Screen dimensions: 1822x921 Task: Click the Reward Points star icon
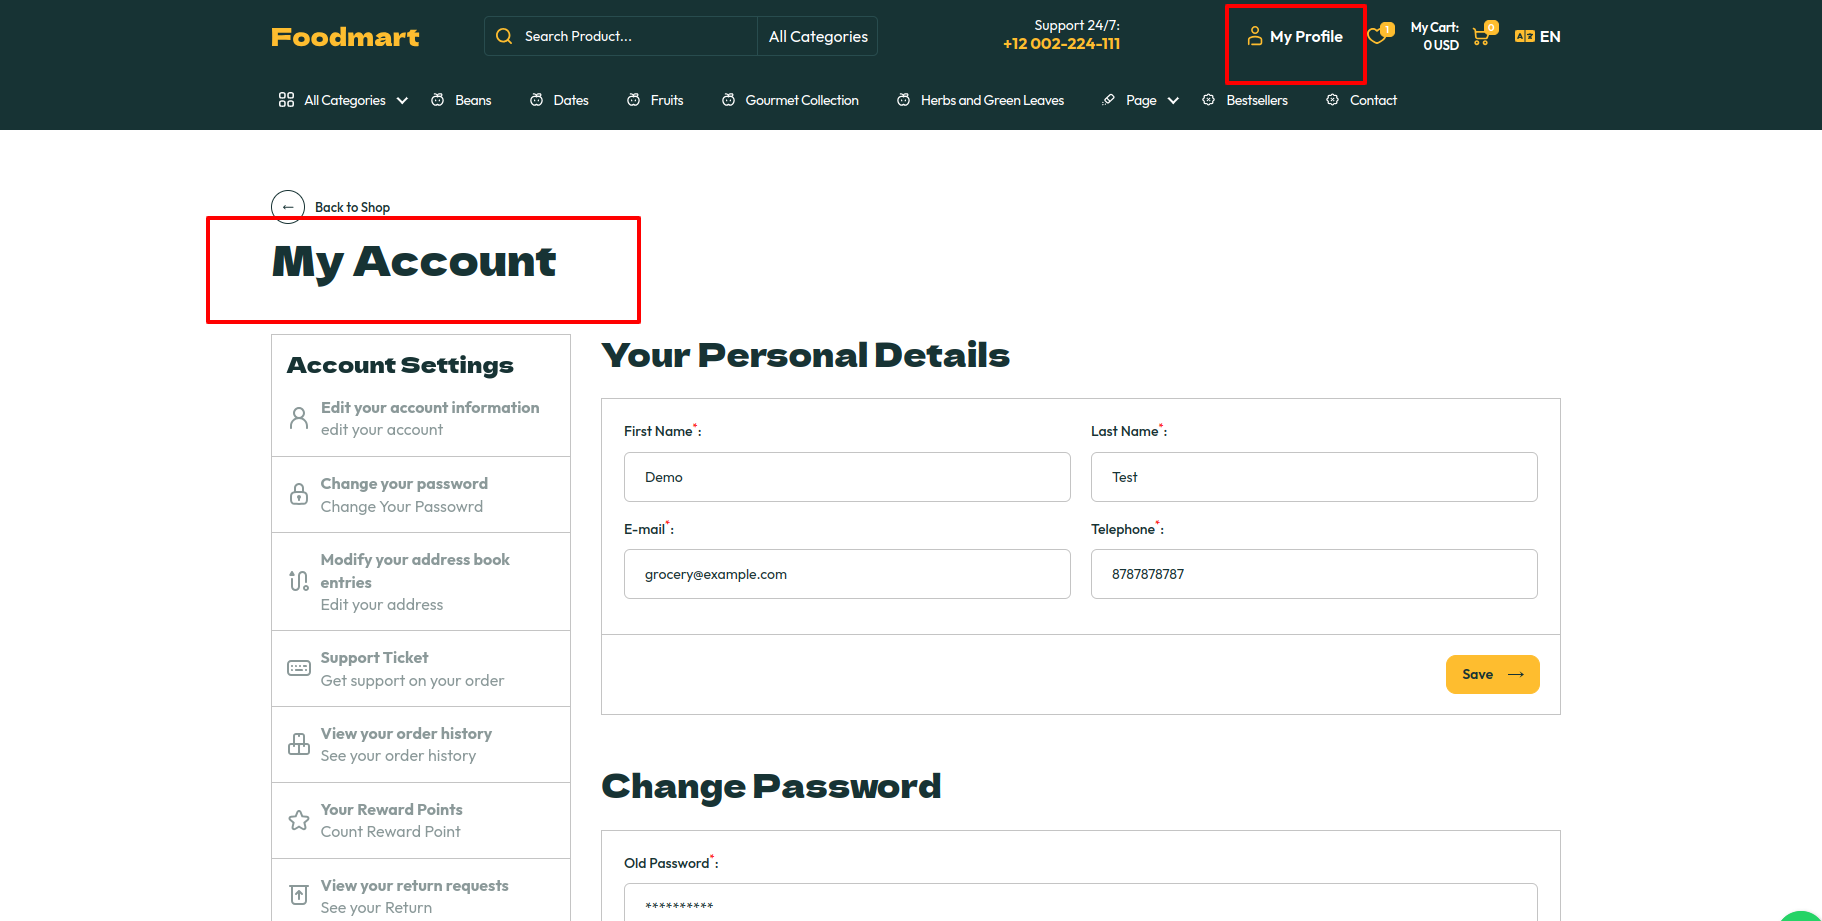299,820
